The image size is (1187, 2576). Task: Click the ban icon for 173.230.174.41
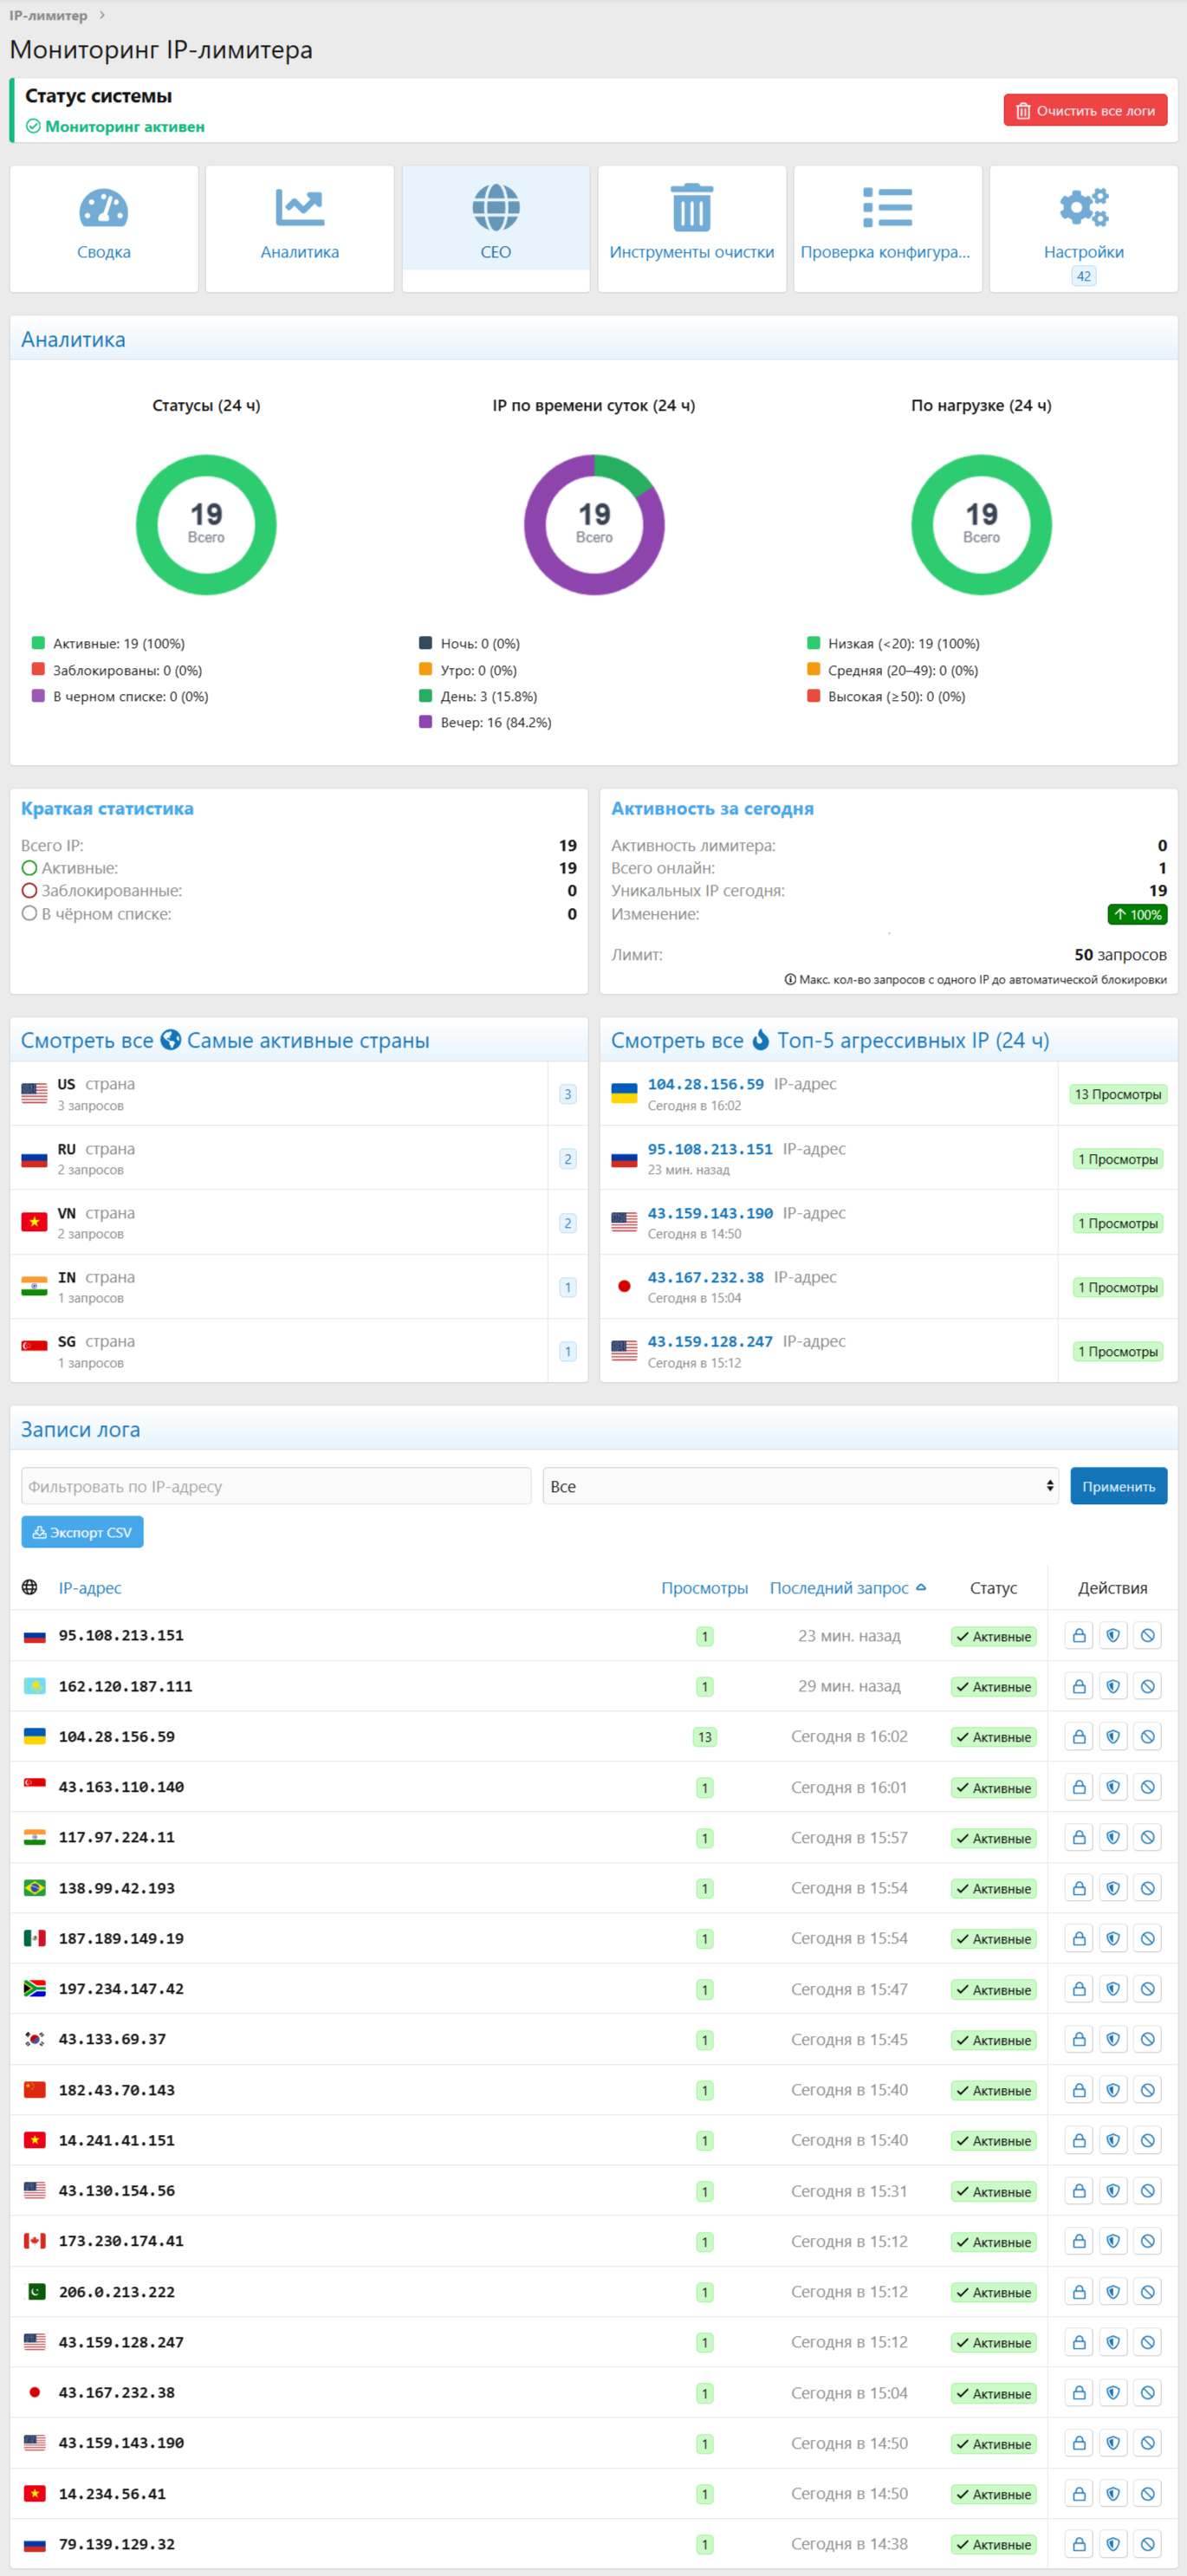pyautogui.click(x=1148, y=2241)
